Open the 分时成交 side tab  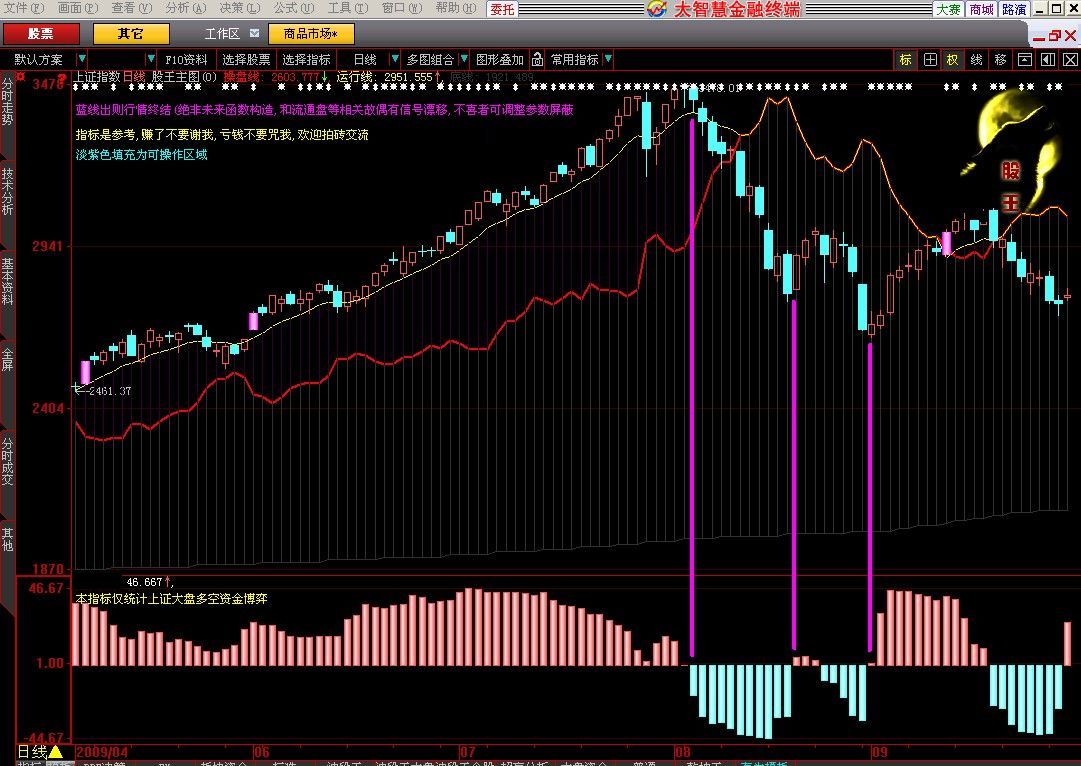tap(7, 461)
